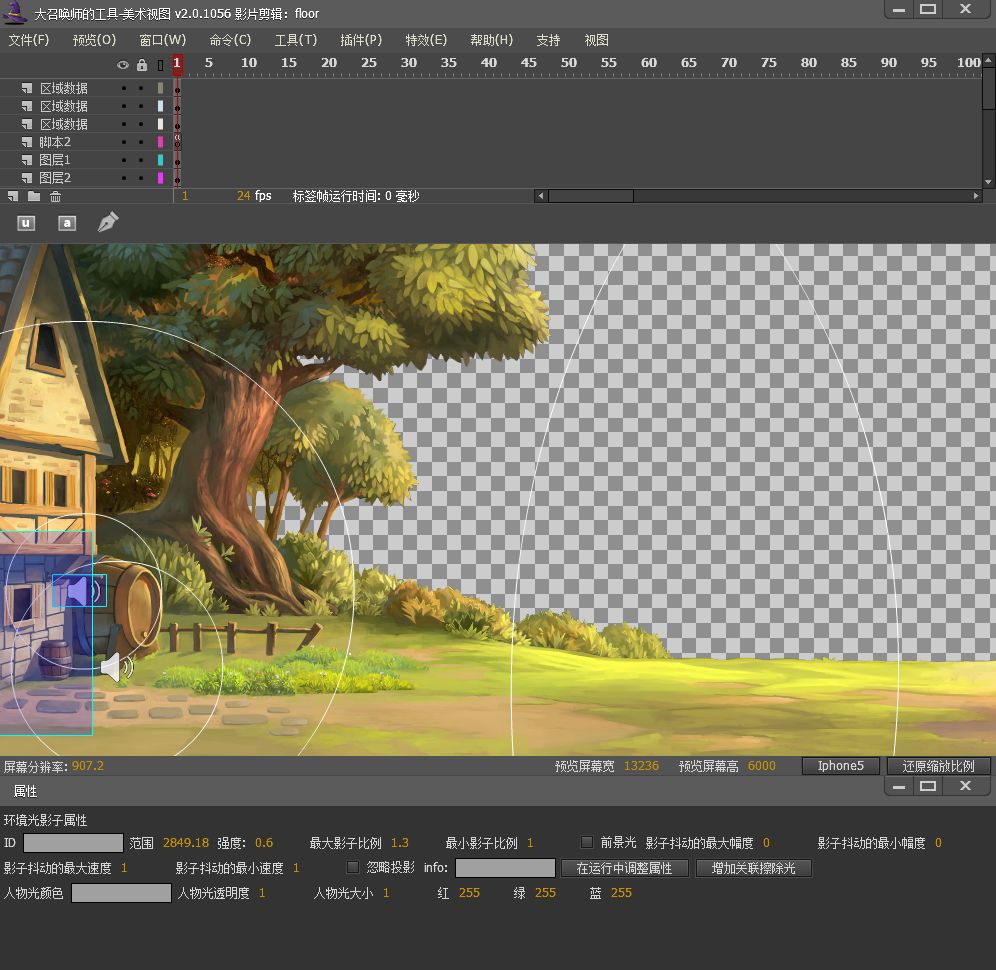Select the white speaker icon on canvas
996x970 pixels.
(x=118, y=666)
